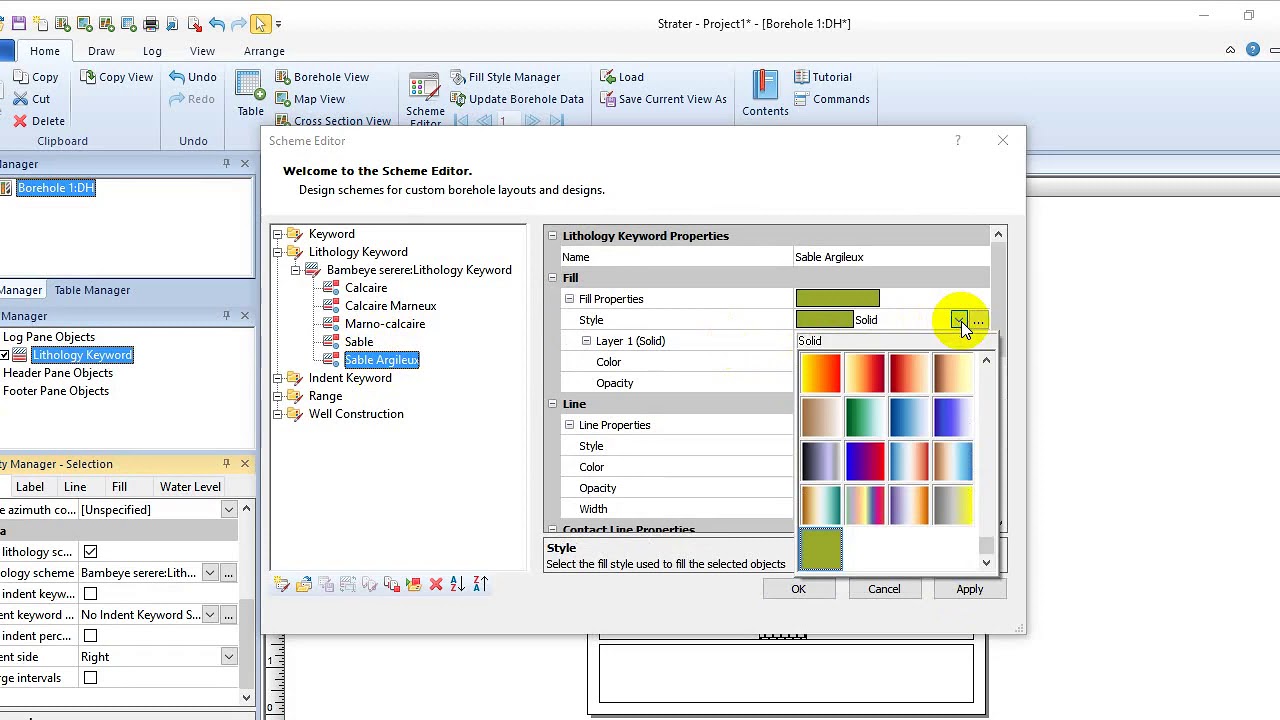Insert a Table from the ribbon
This screenshot has width=1280, height=720.
tap(250, 94)
